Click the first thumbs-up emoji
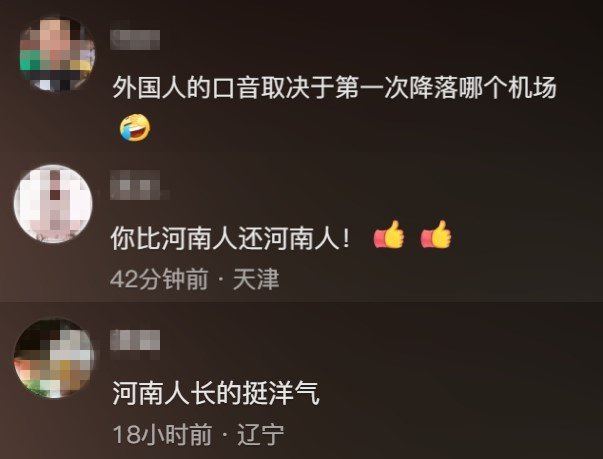Viewport: 603px width, 459px height. pyautogui.click(x=389, y=234)
